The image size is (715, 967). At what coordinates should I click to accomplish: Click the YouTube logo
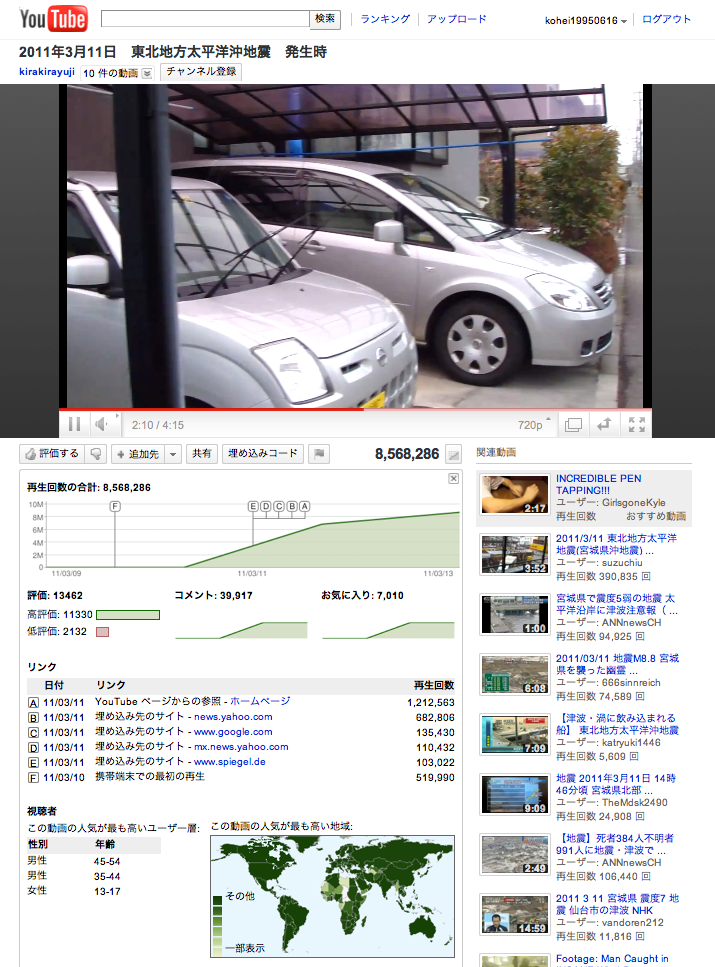pos(53,18)
